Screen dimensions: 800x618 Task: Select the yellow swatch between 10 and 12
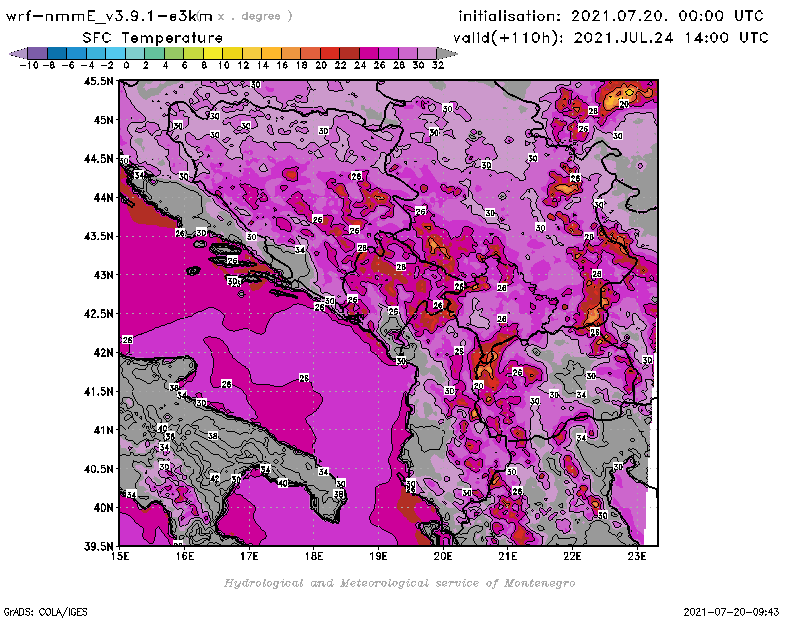click(x=232, y=53)
